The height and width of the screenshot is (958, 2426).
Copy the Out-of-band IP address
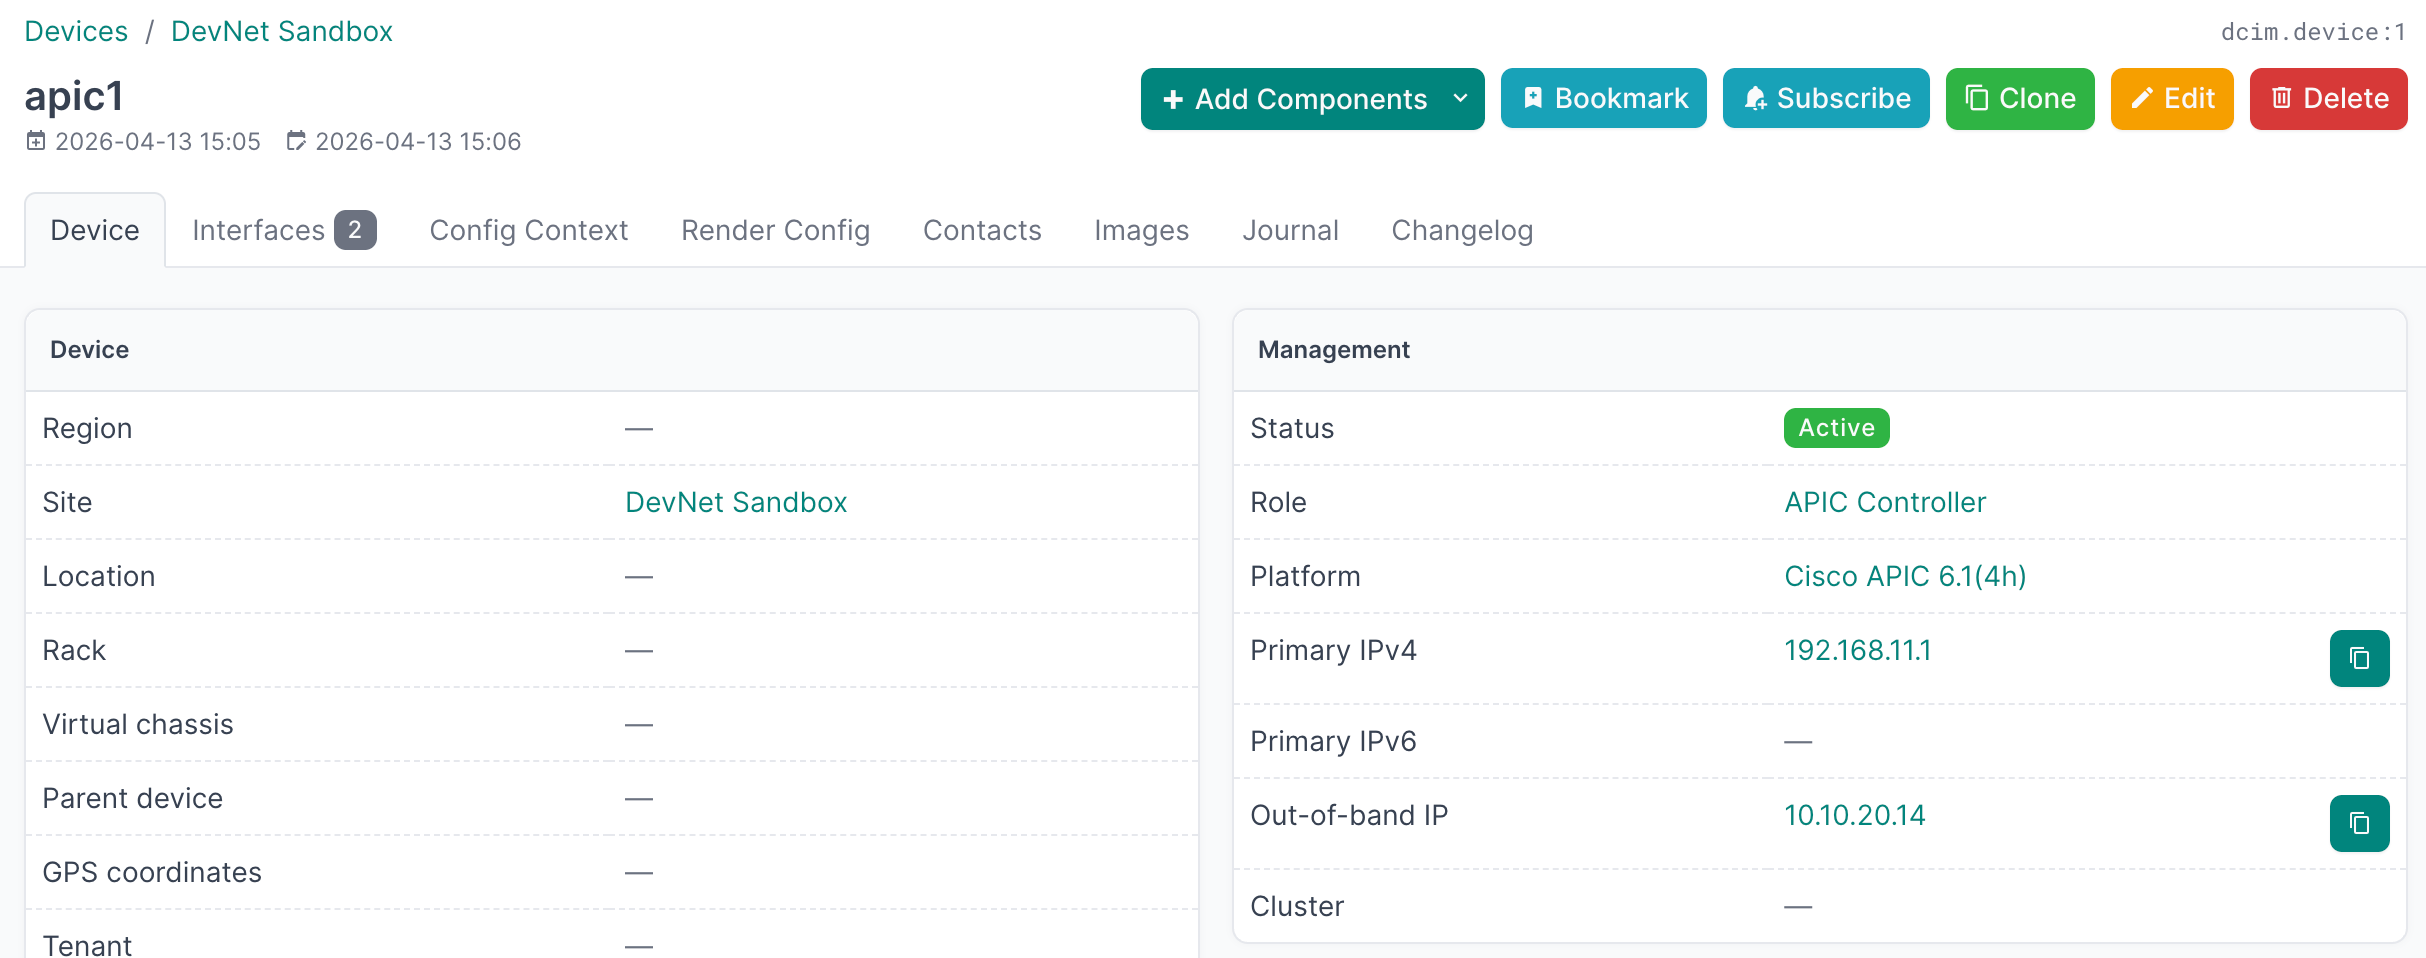click(x=2358, y=823)
